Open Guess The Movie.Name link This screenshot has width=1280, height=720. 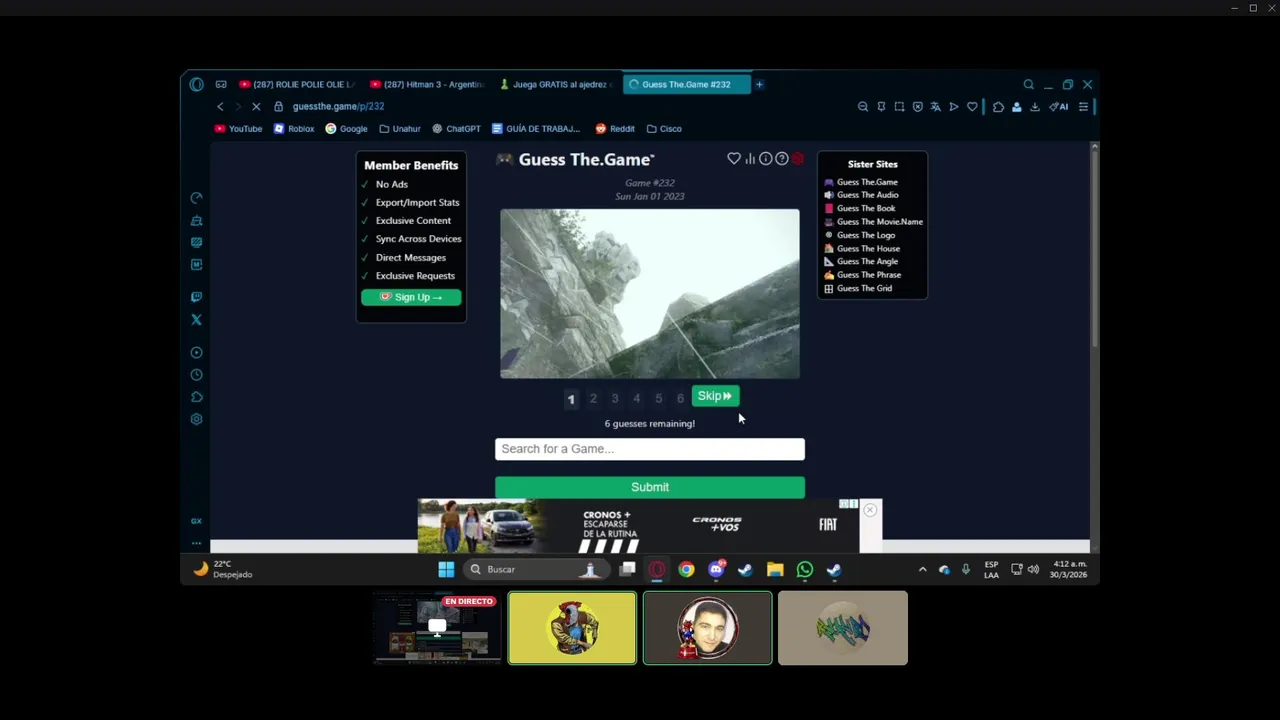[873, 222]
